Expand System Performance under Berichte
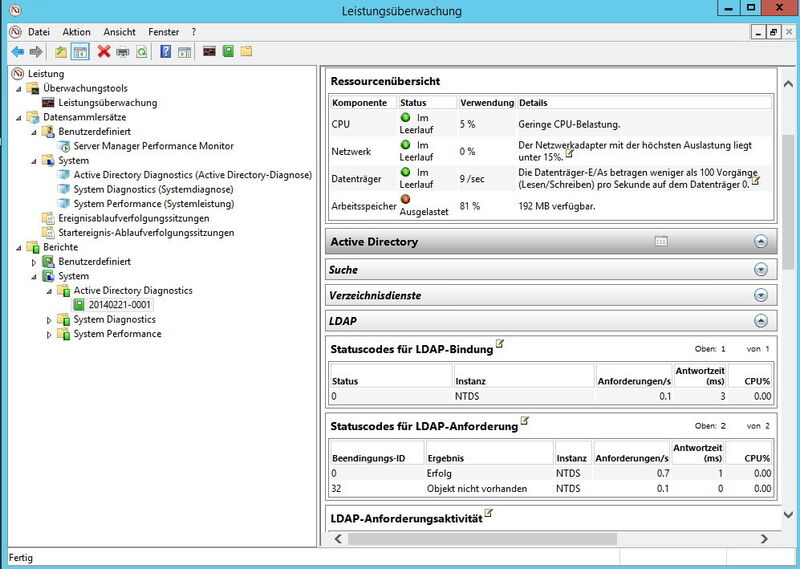 [x=49, y=334]
